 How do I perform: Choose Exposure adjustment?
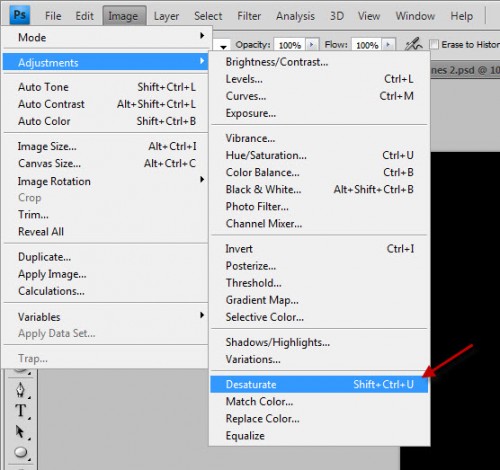tap(319, 113)
